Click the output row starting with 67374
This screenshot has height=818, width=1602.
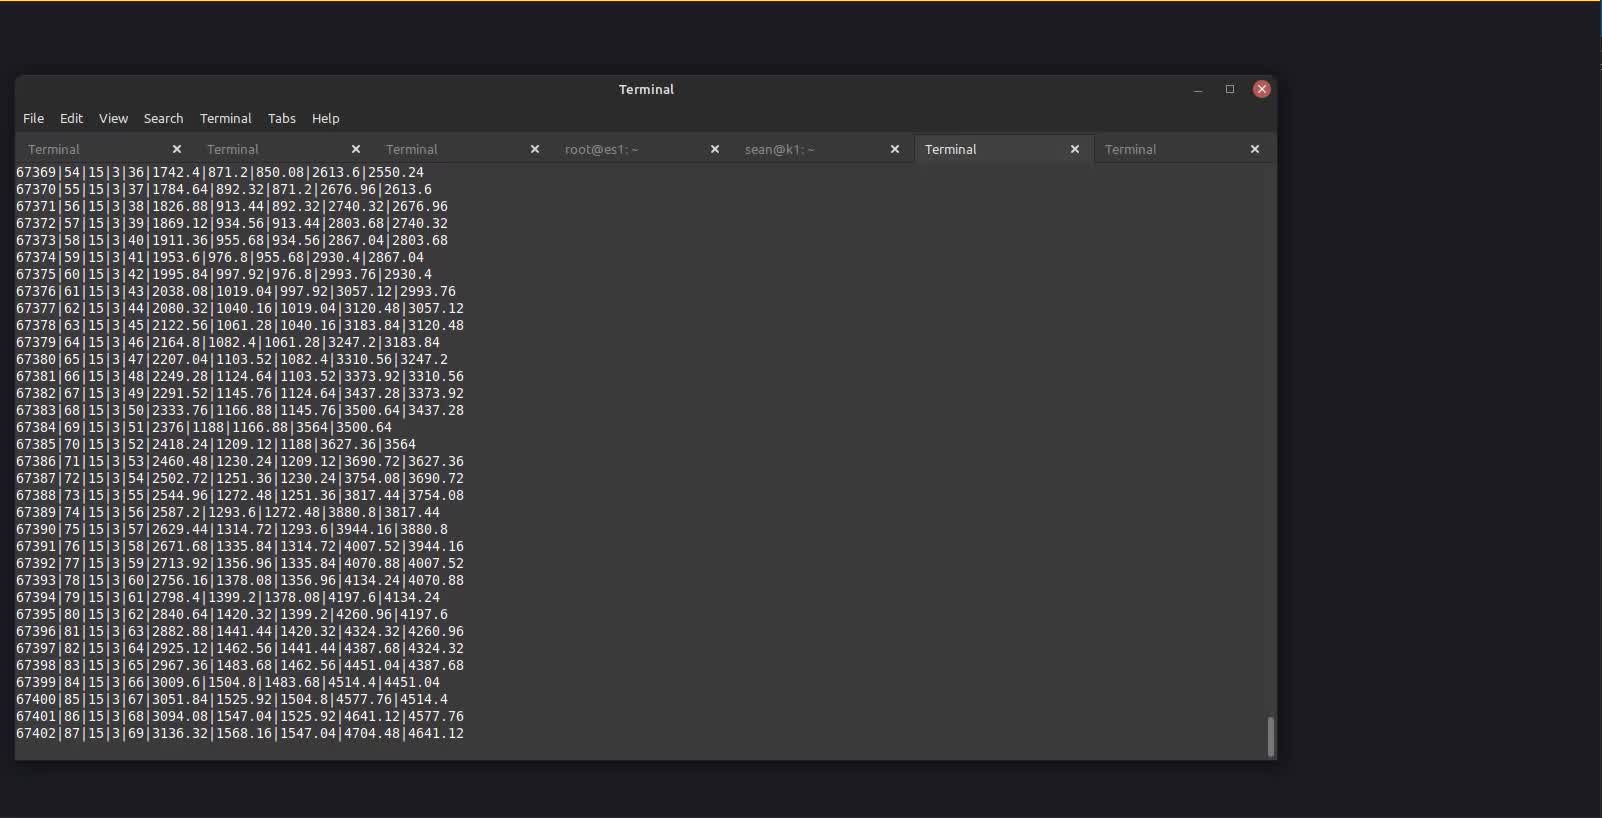pos(220,257)
